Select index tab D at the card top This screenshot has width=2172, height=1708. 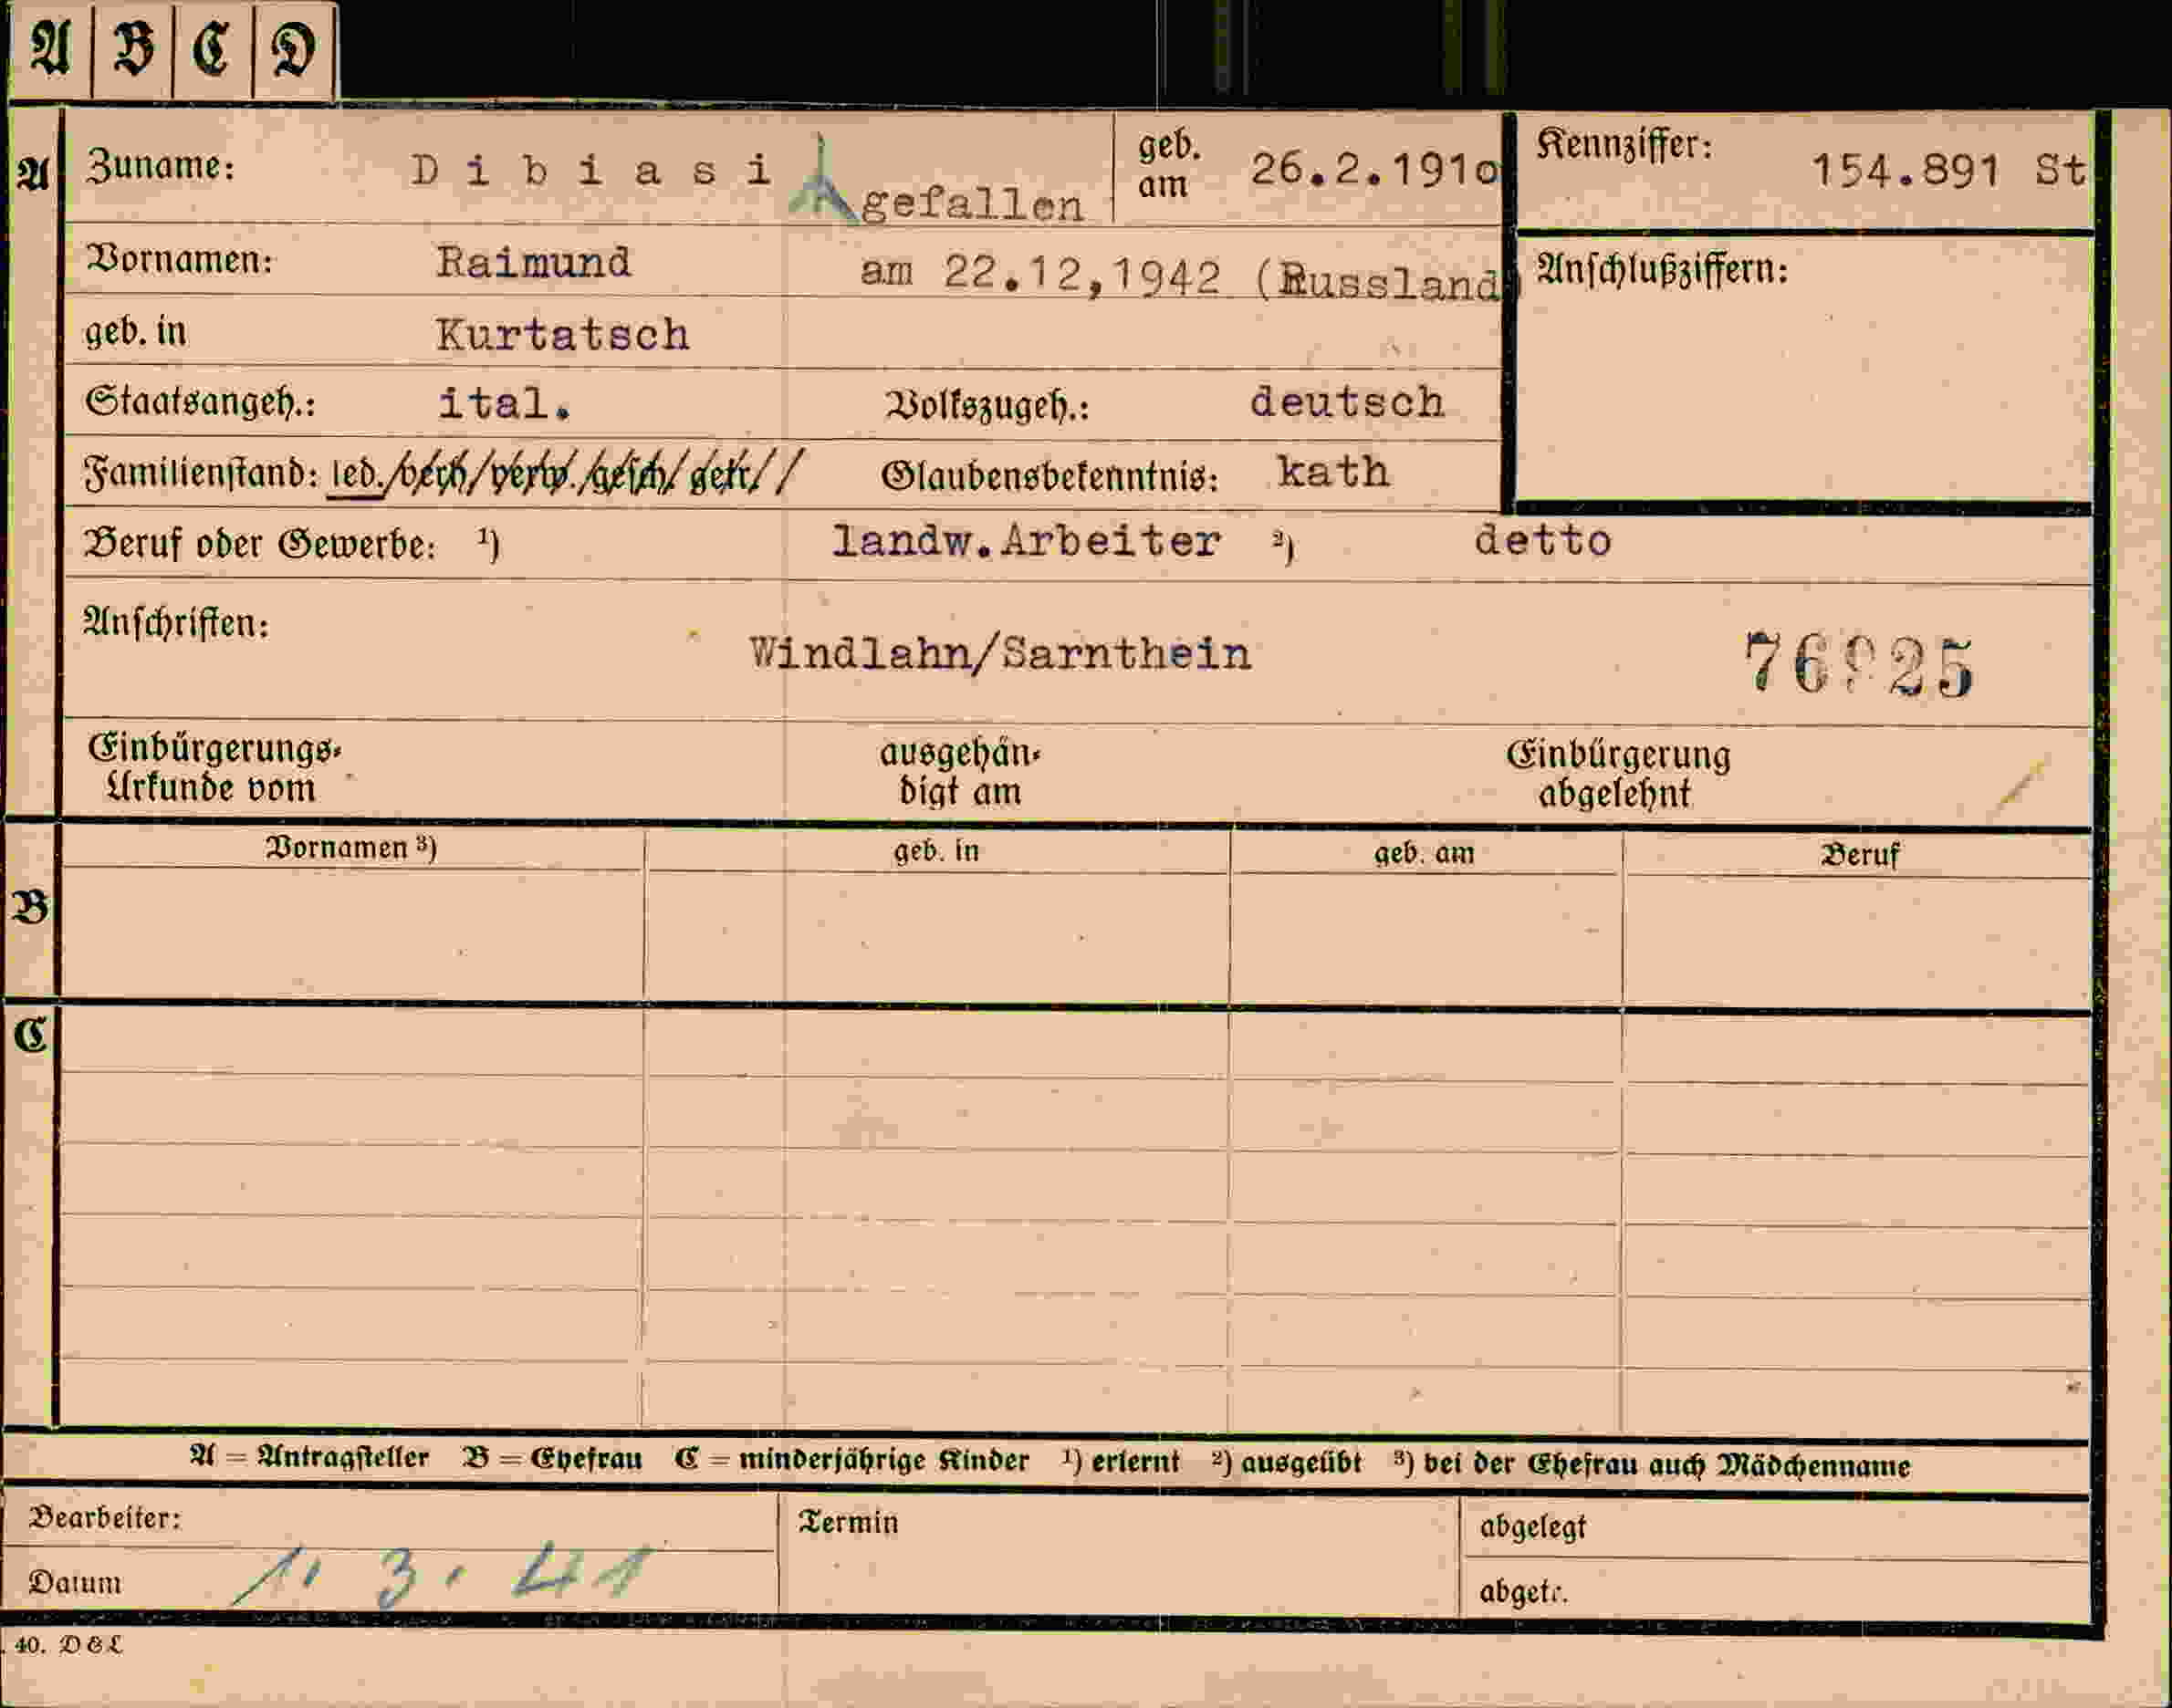(x=295, y=49)
